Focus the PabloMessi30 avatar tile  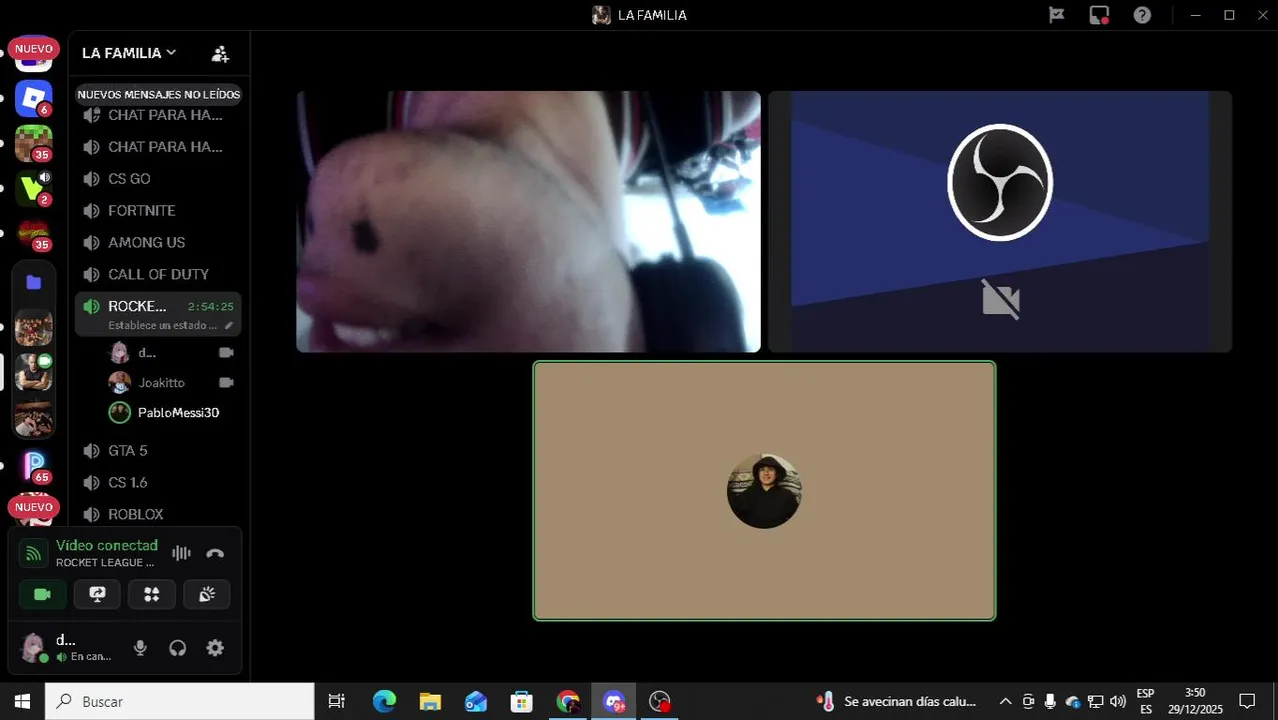point(764,491)
